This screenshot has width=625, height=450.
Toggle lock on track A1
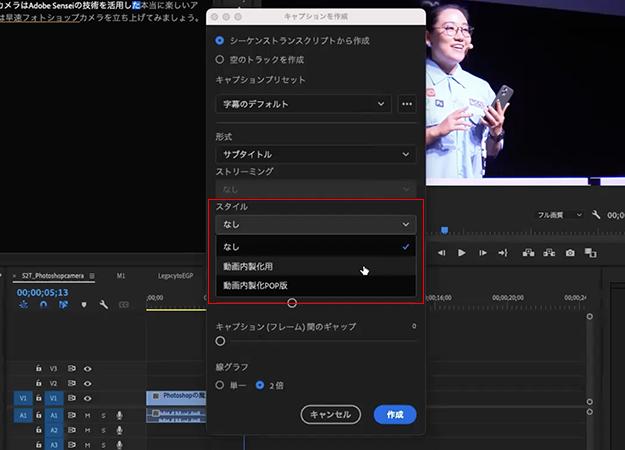tap(39, 415)
